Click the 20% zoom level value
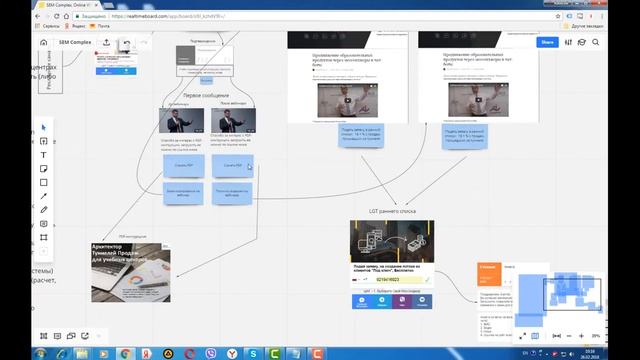The image size is (640, 360). [x=596, y=336]
